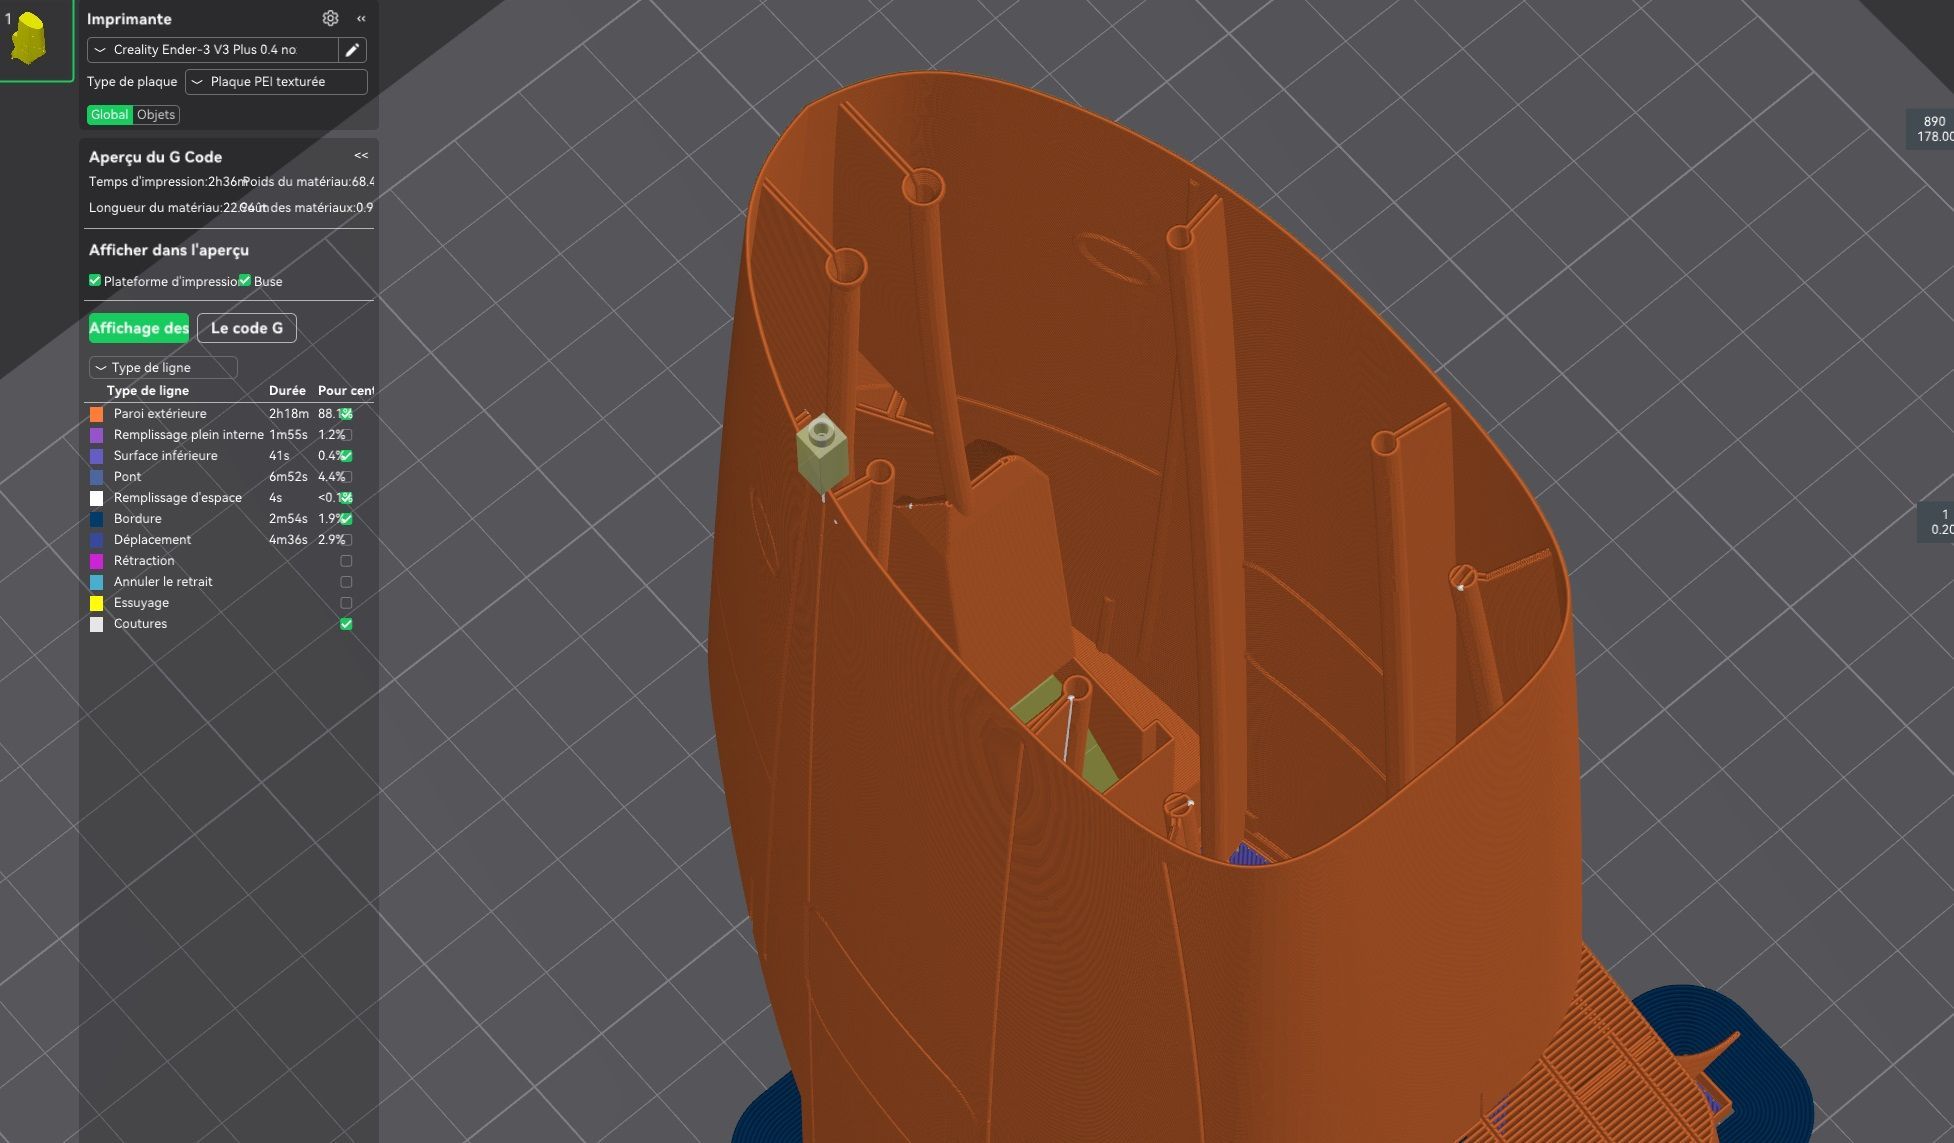Toggle Buse display checkbox
1954x1143 pixels.
coord(245,281)
